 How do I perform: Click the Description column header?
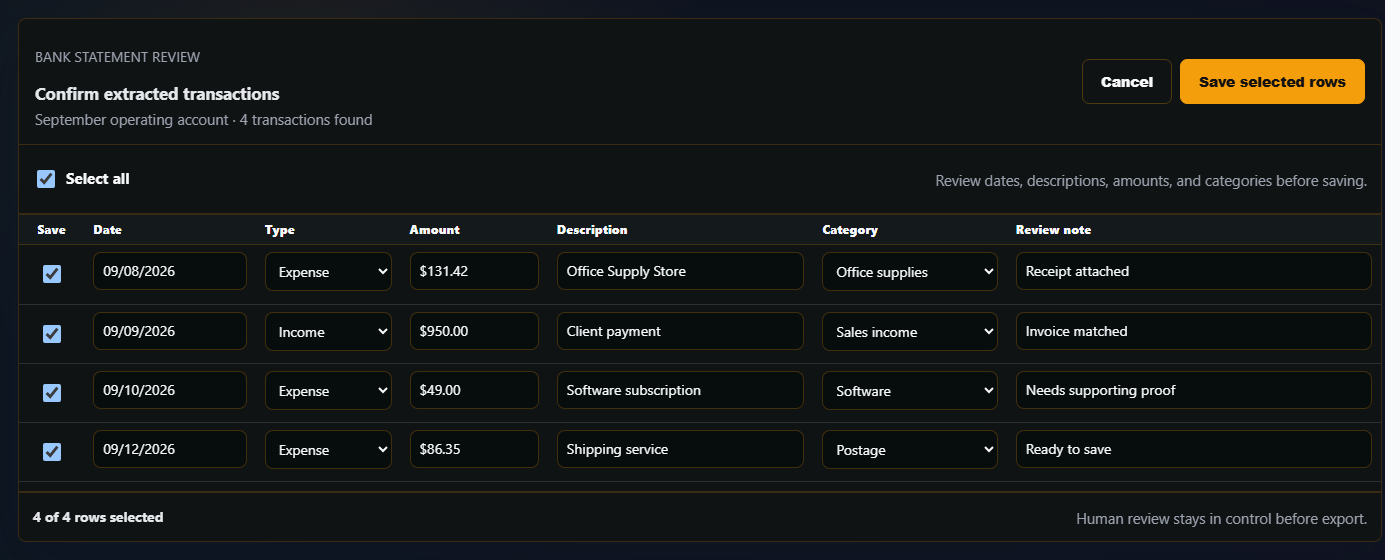pos(592,230)
